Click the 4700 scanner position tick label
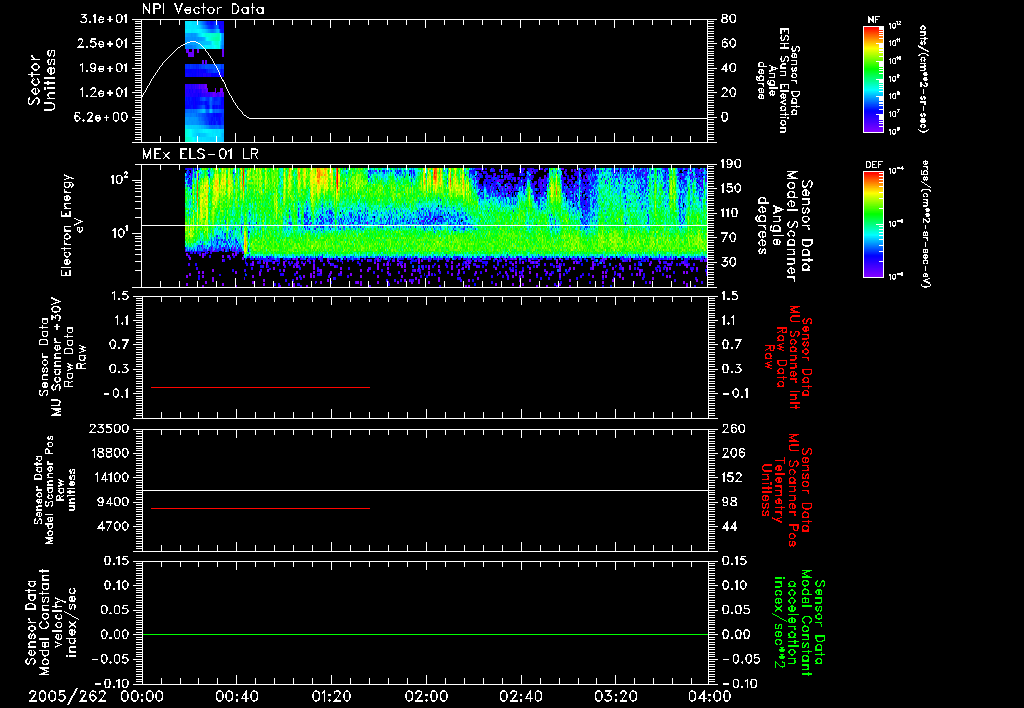This screenshot has width=1024, height=708. click(113, 526)
